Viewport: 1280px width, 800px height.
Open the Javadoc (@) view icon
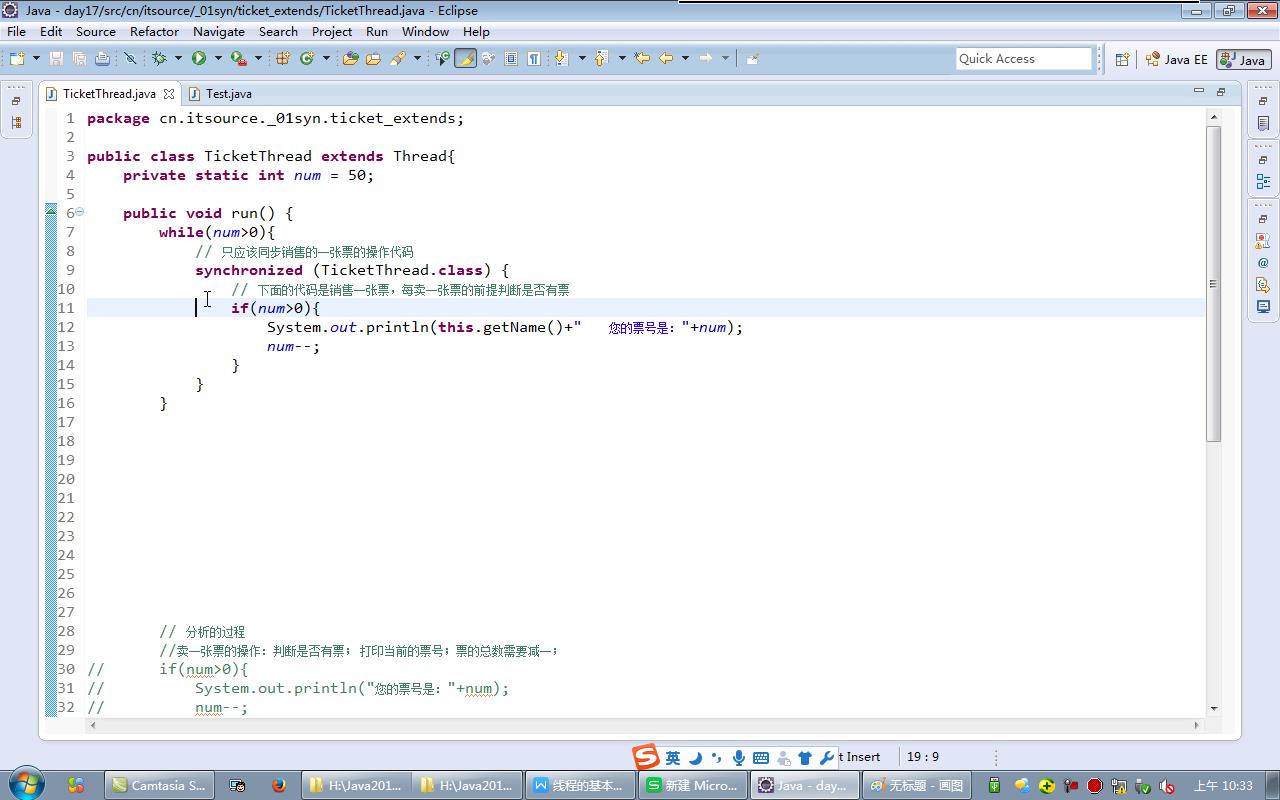[x=1263, y=263]
